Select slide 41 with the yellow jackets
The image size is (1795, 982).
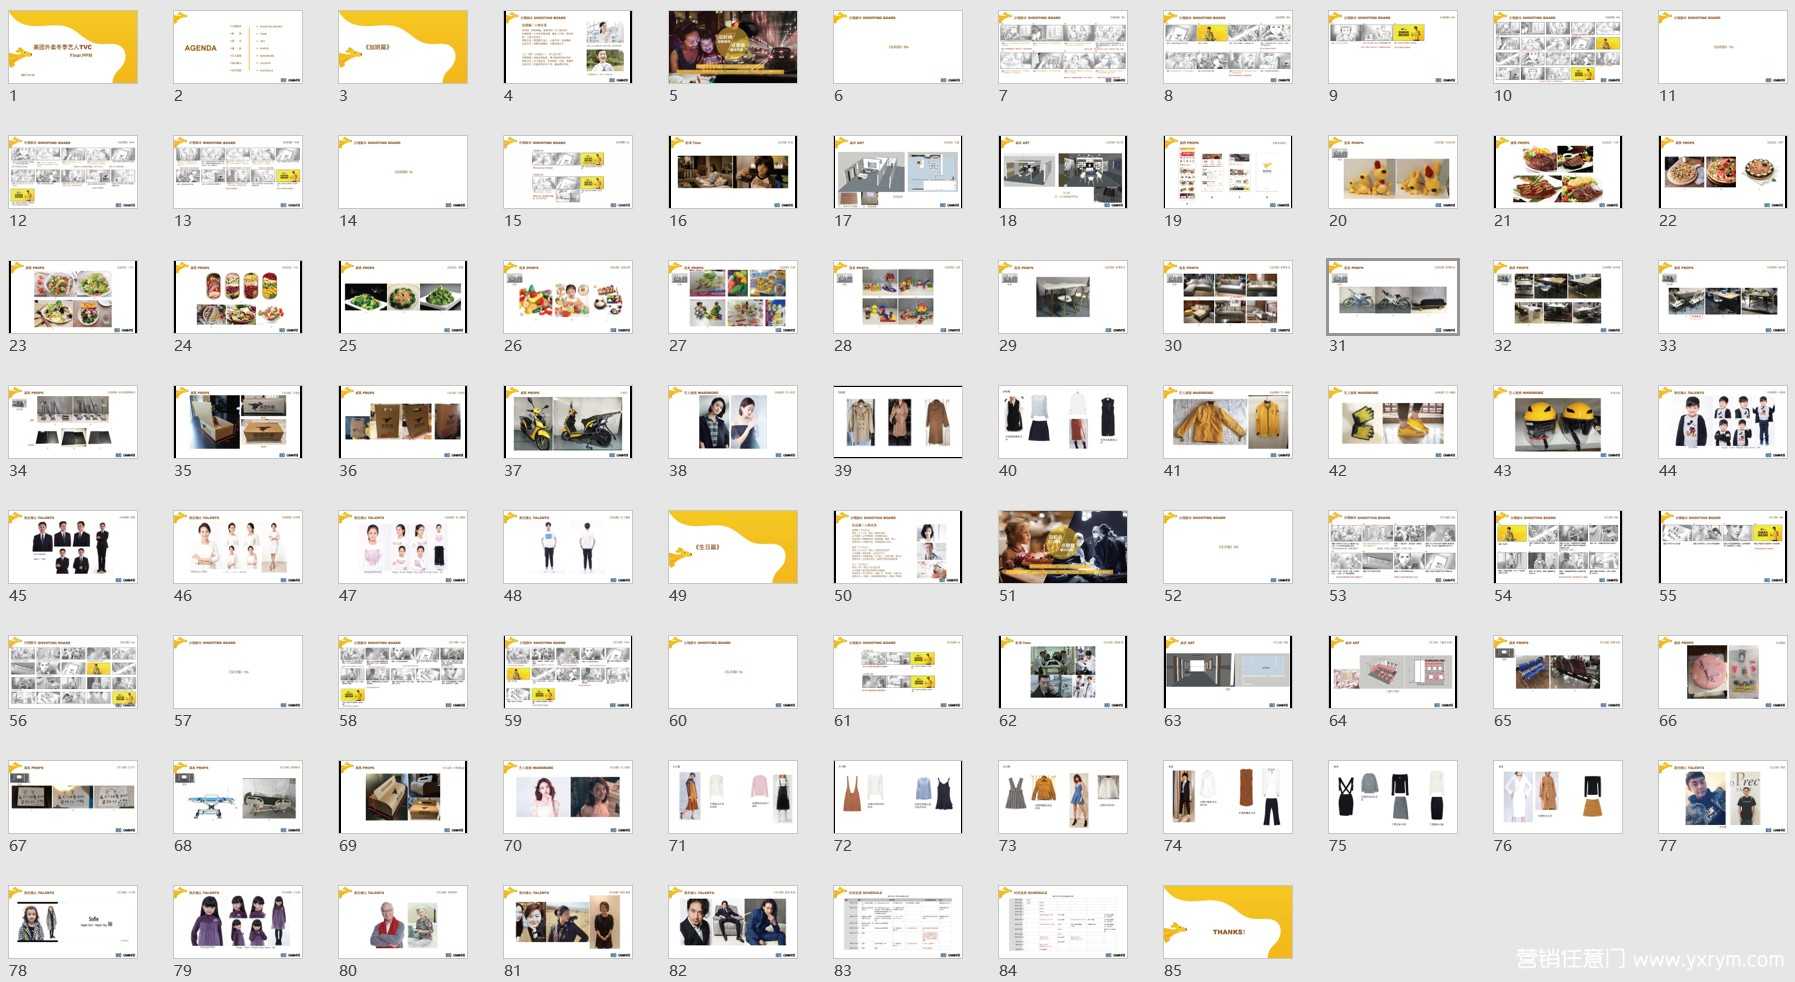click(1228, 422)
